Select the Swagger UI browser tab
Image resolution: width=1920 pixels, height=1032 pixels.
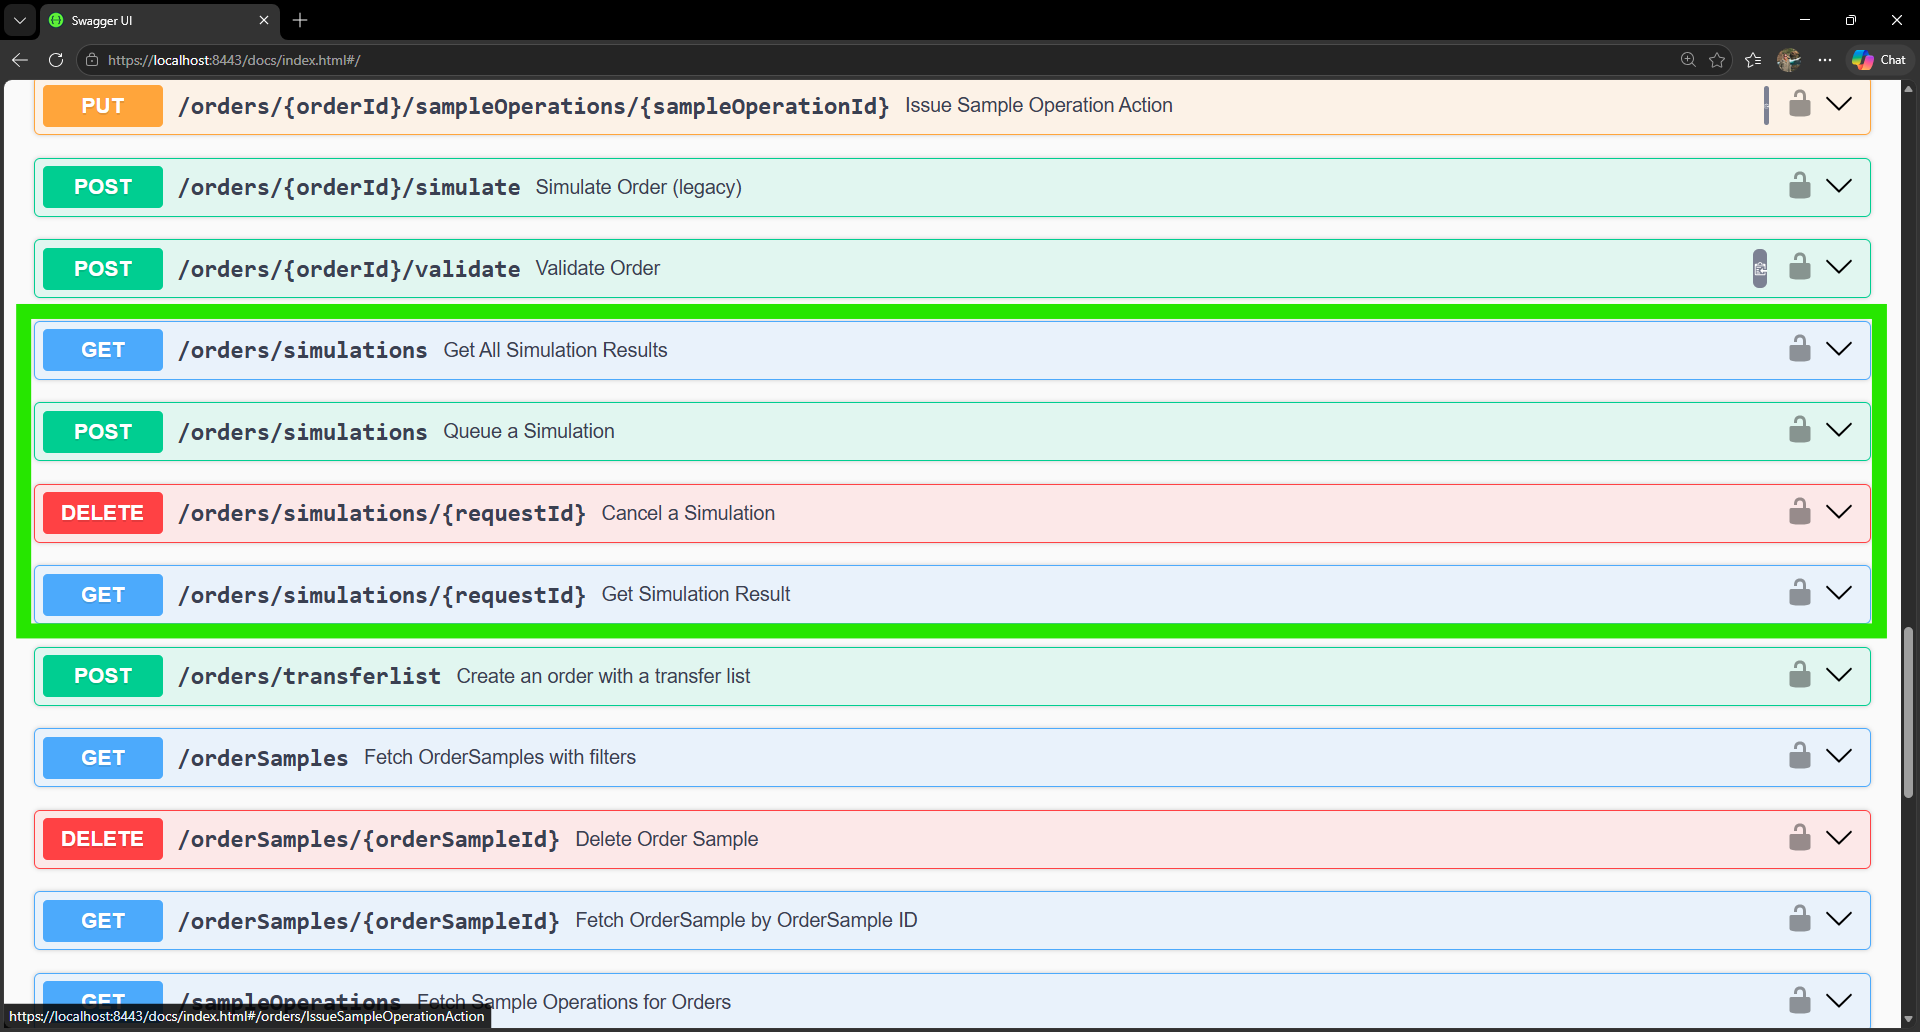click(160, 20)
